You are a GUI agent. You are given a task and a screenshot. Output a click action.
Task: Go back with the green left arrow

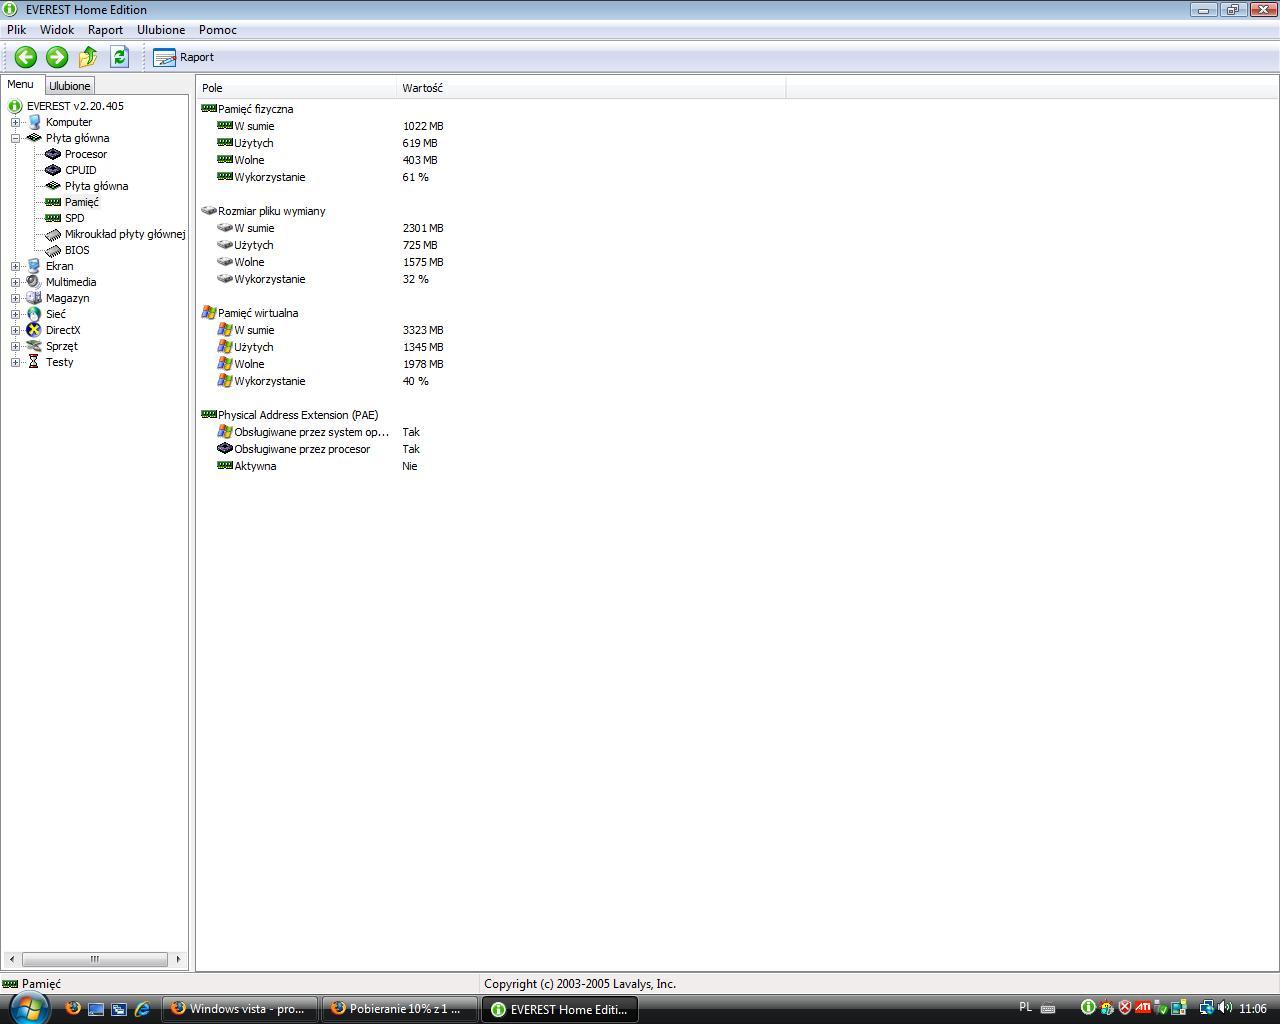[26, 57]
